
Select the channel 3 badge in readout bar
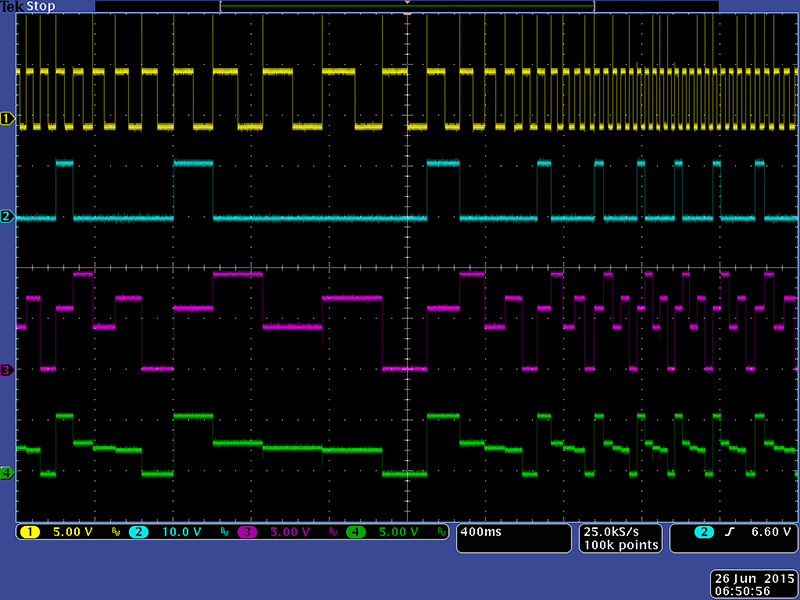coord(247,532)
